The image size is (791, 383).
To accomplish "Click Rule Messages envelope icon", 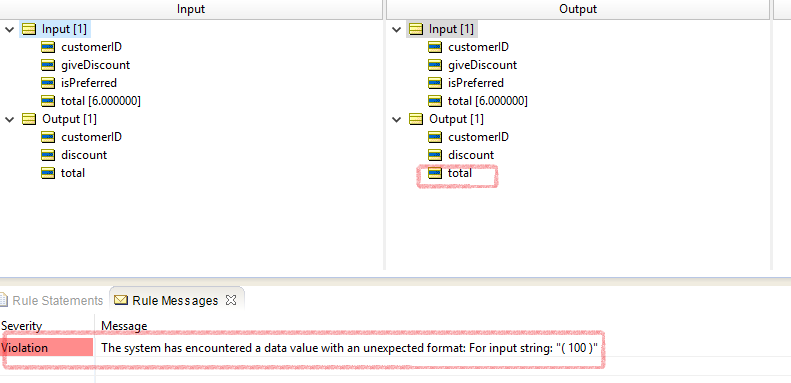I will [121, 300].
